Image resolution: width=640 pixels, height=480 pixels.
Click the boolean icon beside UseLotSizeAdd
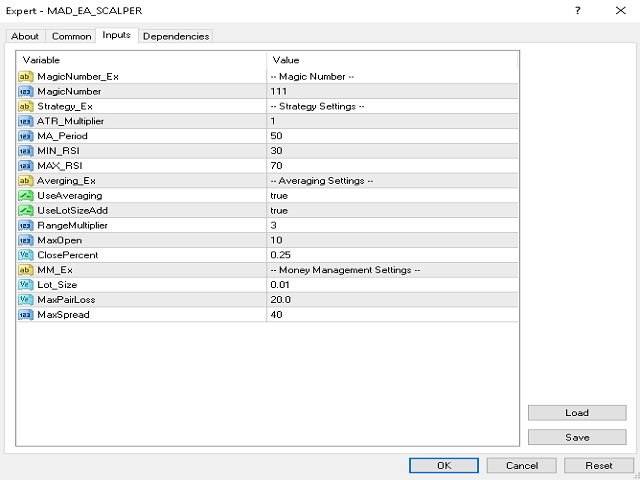click(26, 210)
